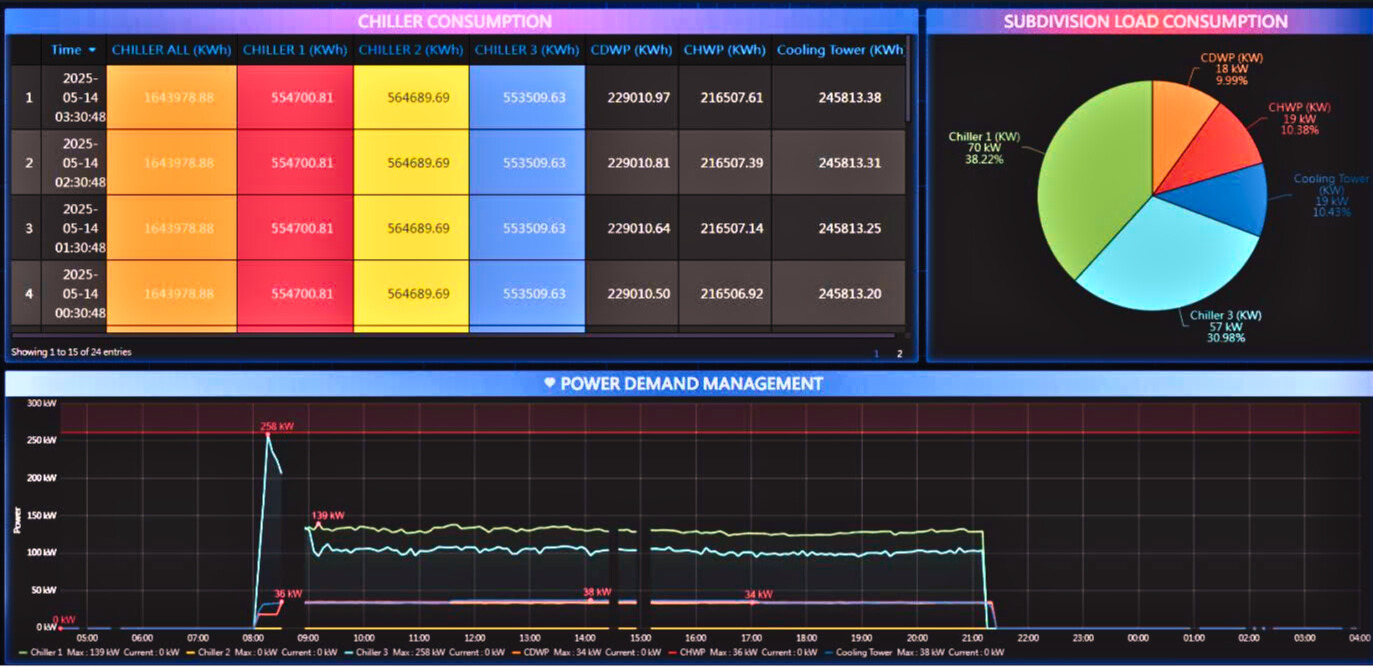1373x667 pixels.
Task: Sort by CHILLER 1 (KWh) column header
Action: 295,50
